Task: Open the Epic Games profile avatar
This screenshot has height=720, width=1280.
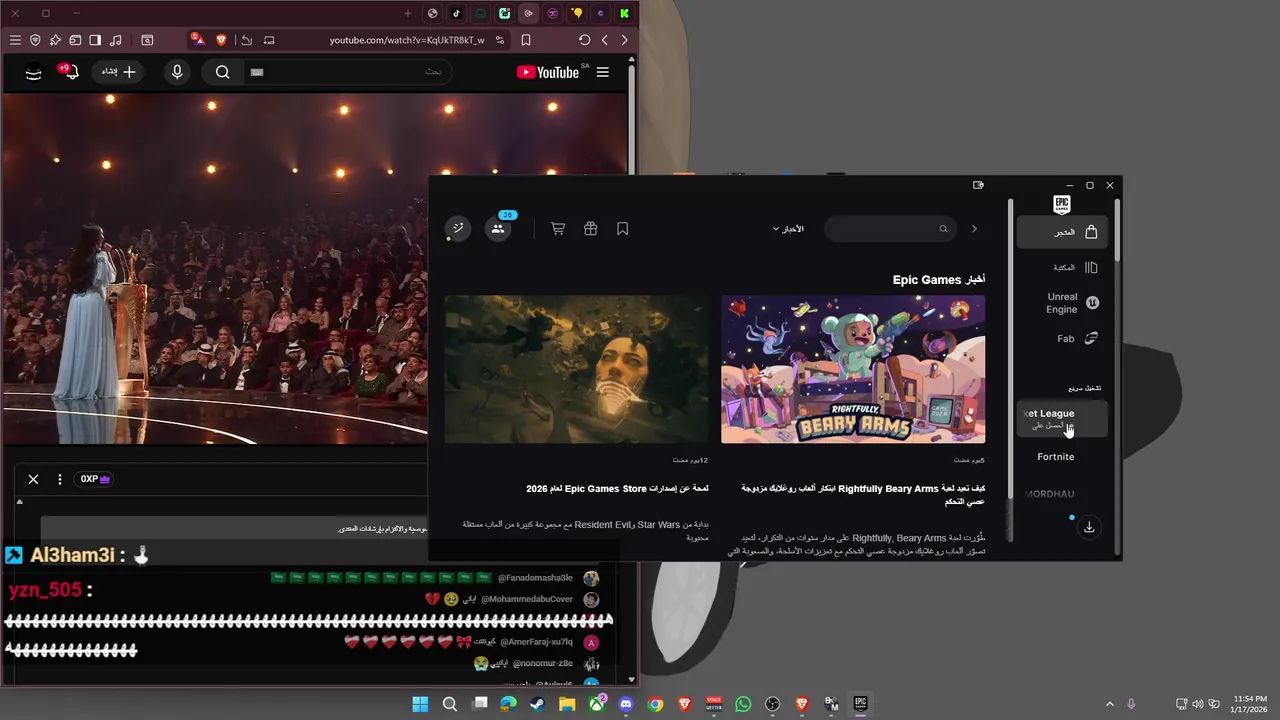Action: pyautogui.click(x=457, y=229)
